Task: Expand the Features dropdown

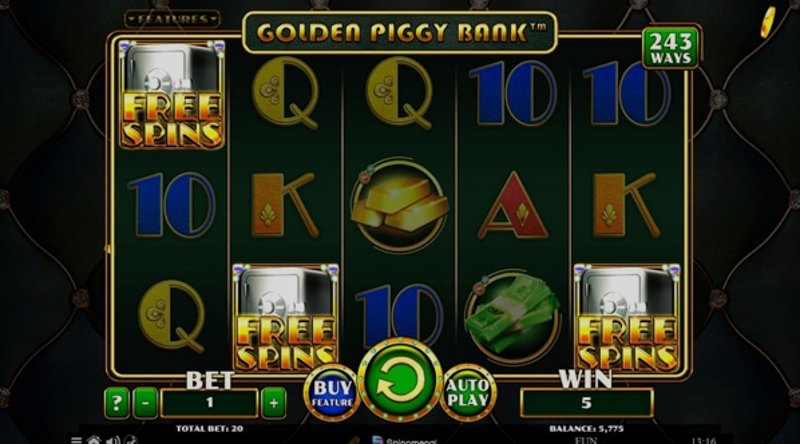Action: point(172,19)
